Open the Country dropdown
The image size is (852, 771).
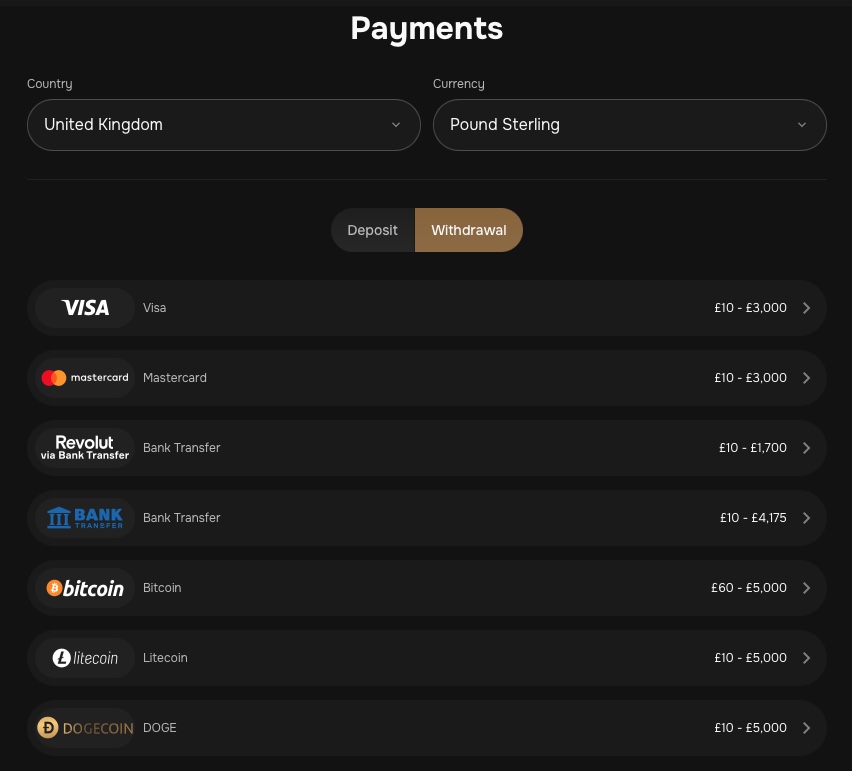point(223,124)
